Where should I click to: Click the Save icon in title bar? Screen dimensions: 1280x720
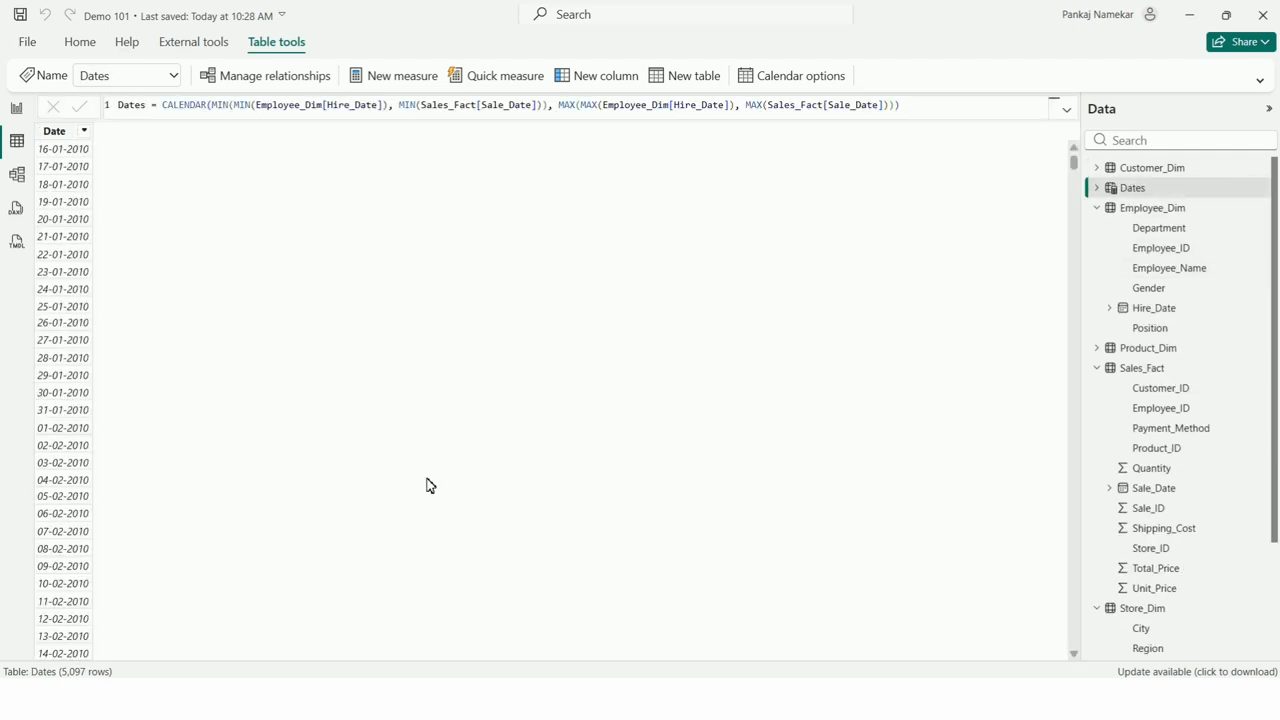point(20,15)
